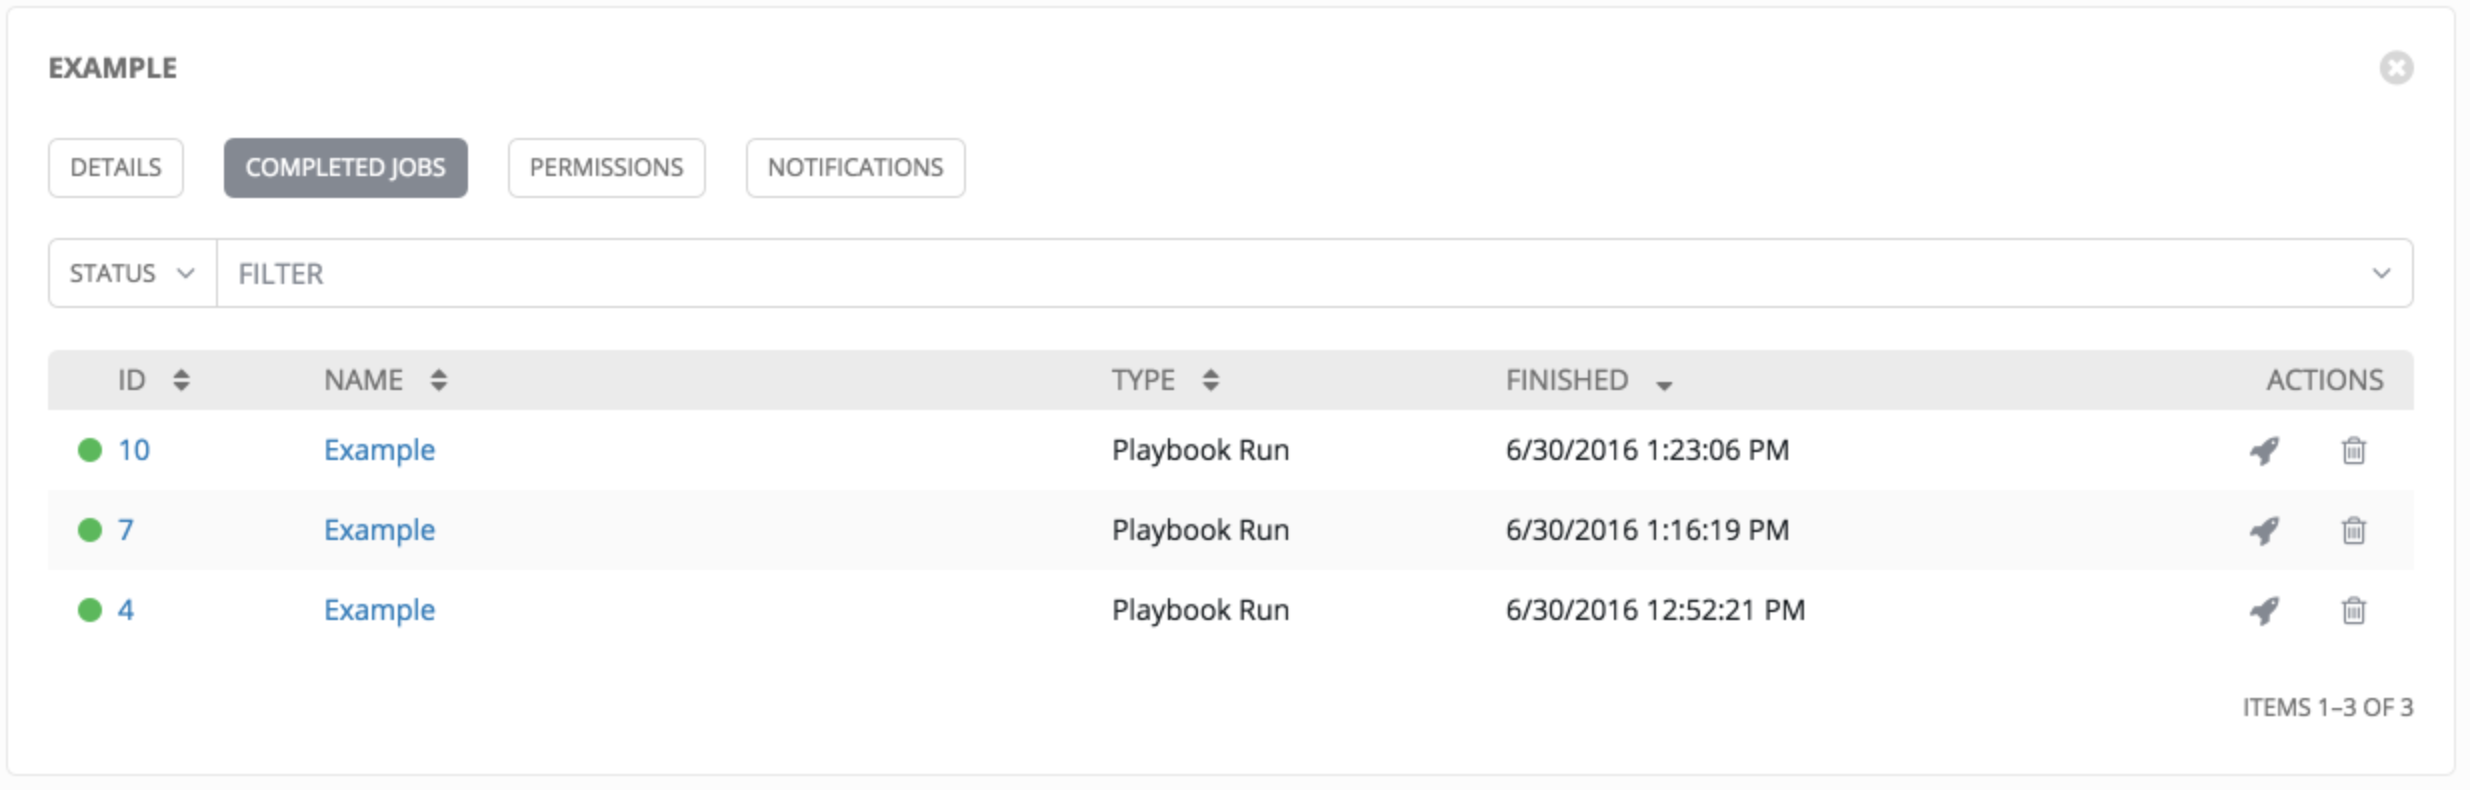Go to the NOTIFICATIONS tab

[x=856, y=168]
